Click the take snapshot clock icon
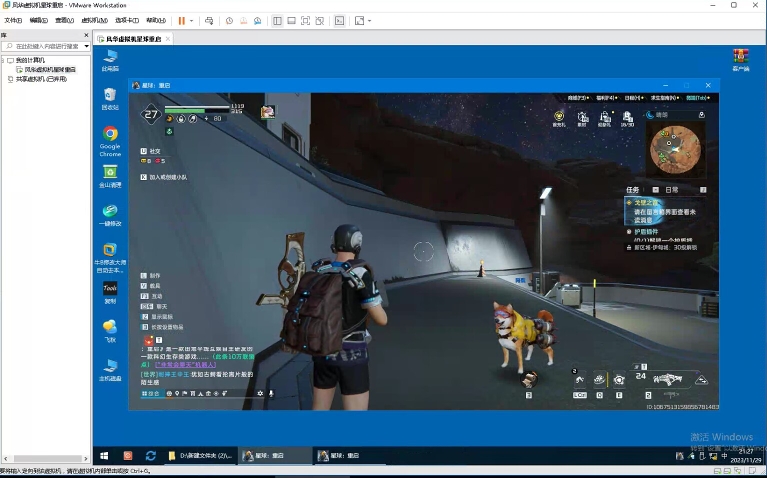Screen dimensions: 767x478 (229, 21)
